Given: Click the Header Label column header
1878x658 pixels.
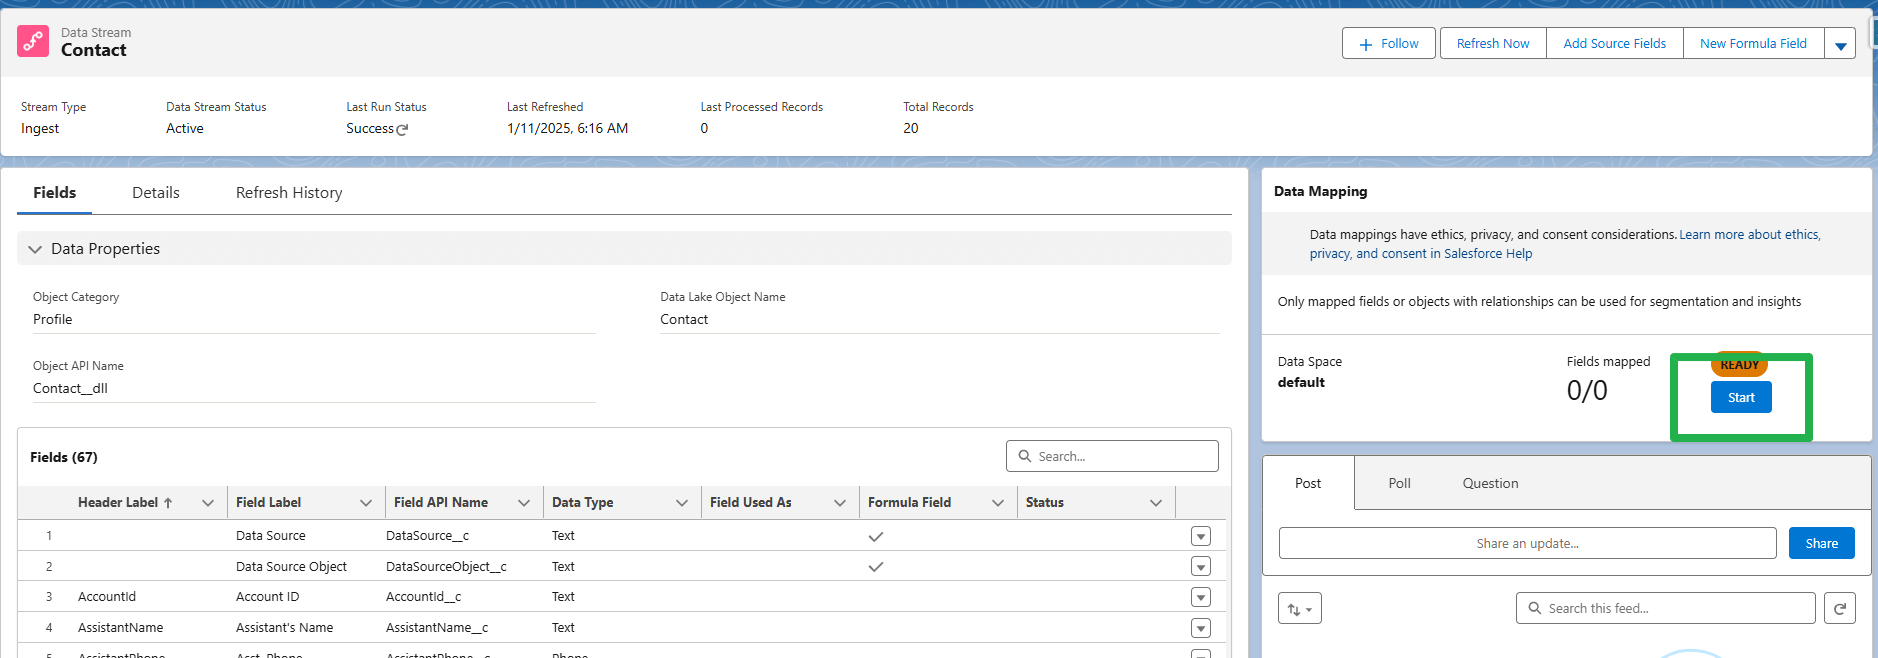Looking at the screenshot, I should click(118, 503).
